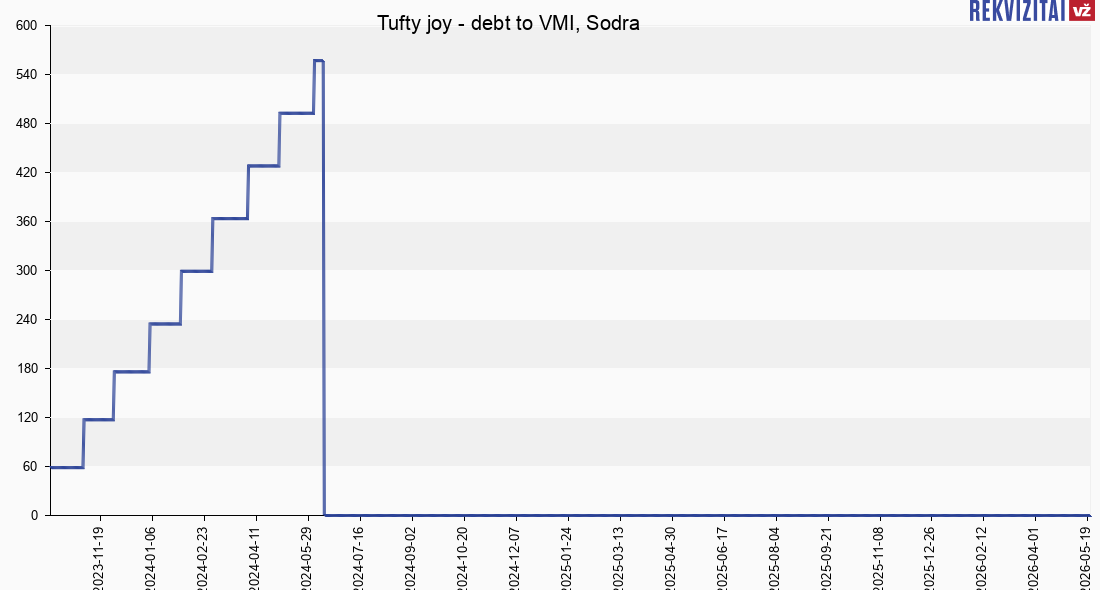Click the 2024-01-06 date tick label
The width and height of the screenshot is (1100, 590).
coord(152,558)
